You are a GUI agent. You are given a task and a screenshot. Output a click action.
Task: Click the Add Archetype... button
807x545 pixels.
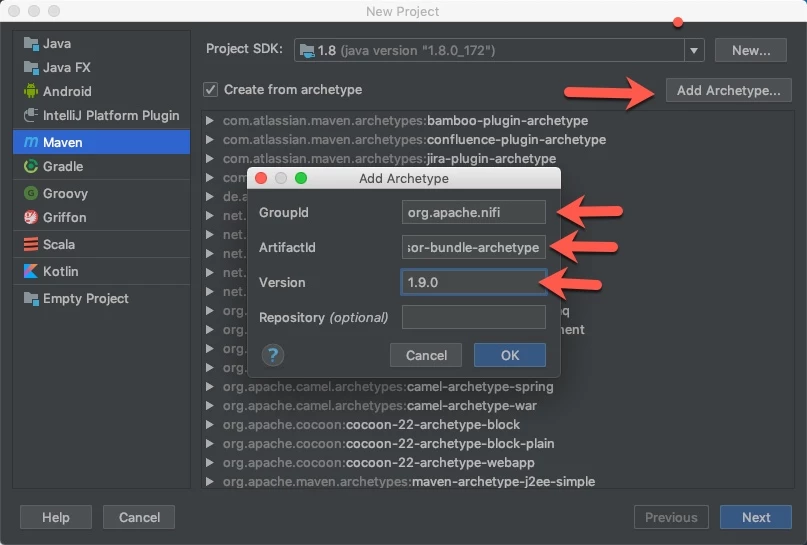[x=728, y=91]
